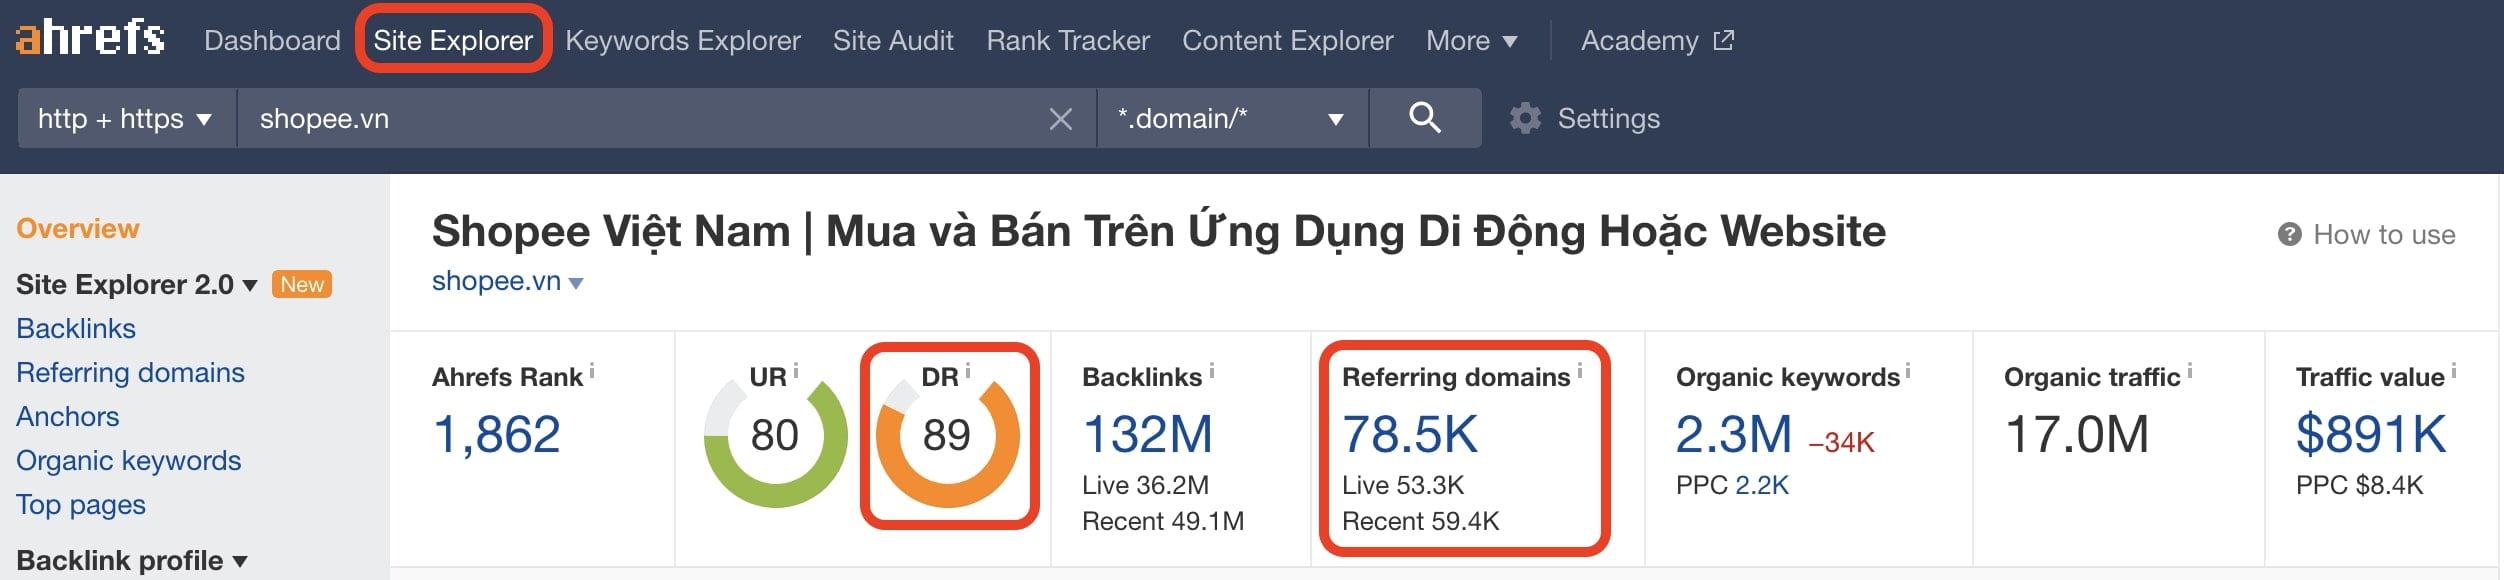2504x580 pixels.
Task: Click the Referring domains value 78.5K
Action: [x=1409, y=435]
